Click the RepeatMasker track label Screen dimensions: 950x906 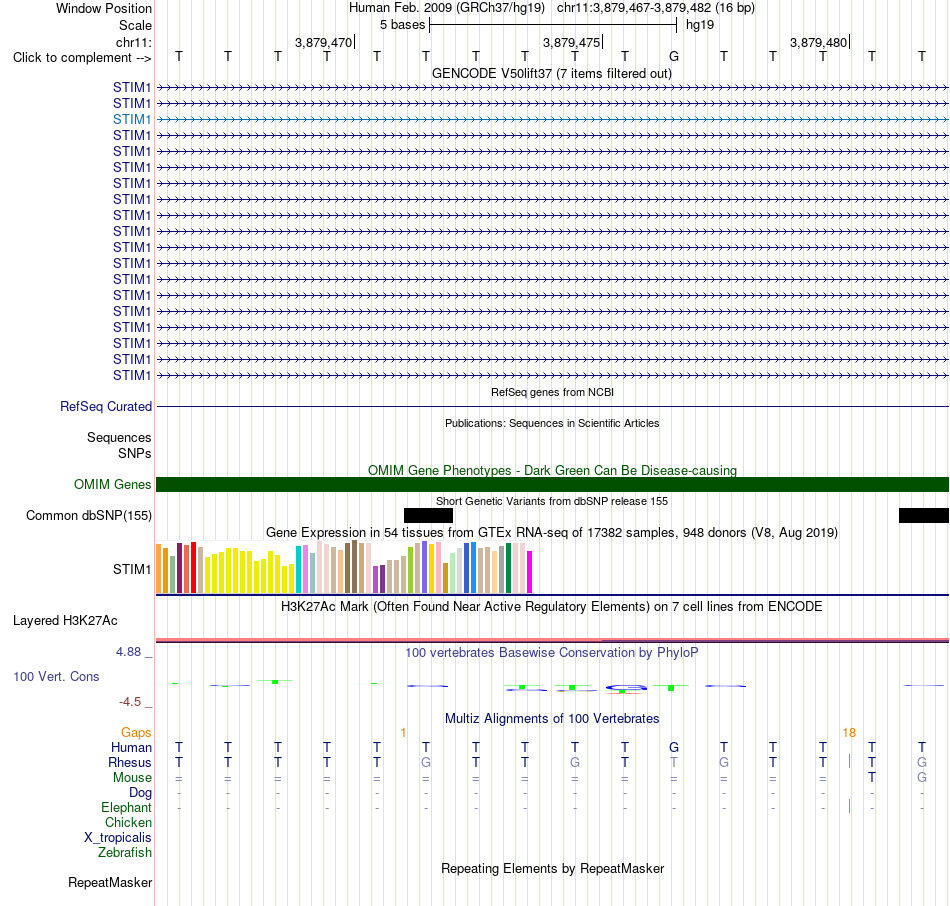pos(110,883)
